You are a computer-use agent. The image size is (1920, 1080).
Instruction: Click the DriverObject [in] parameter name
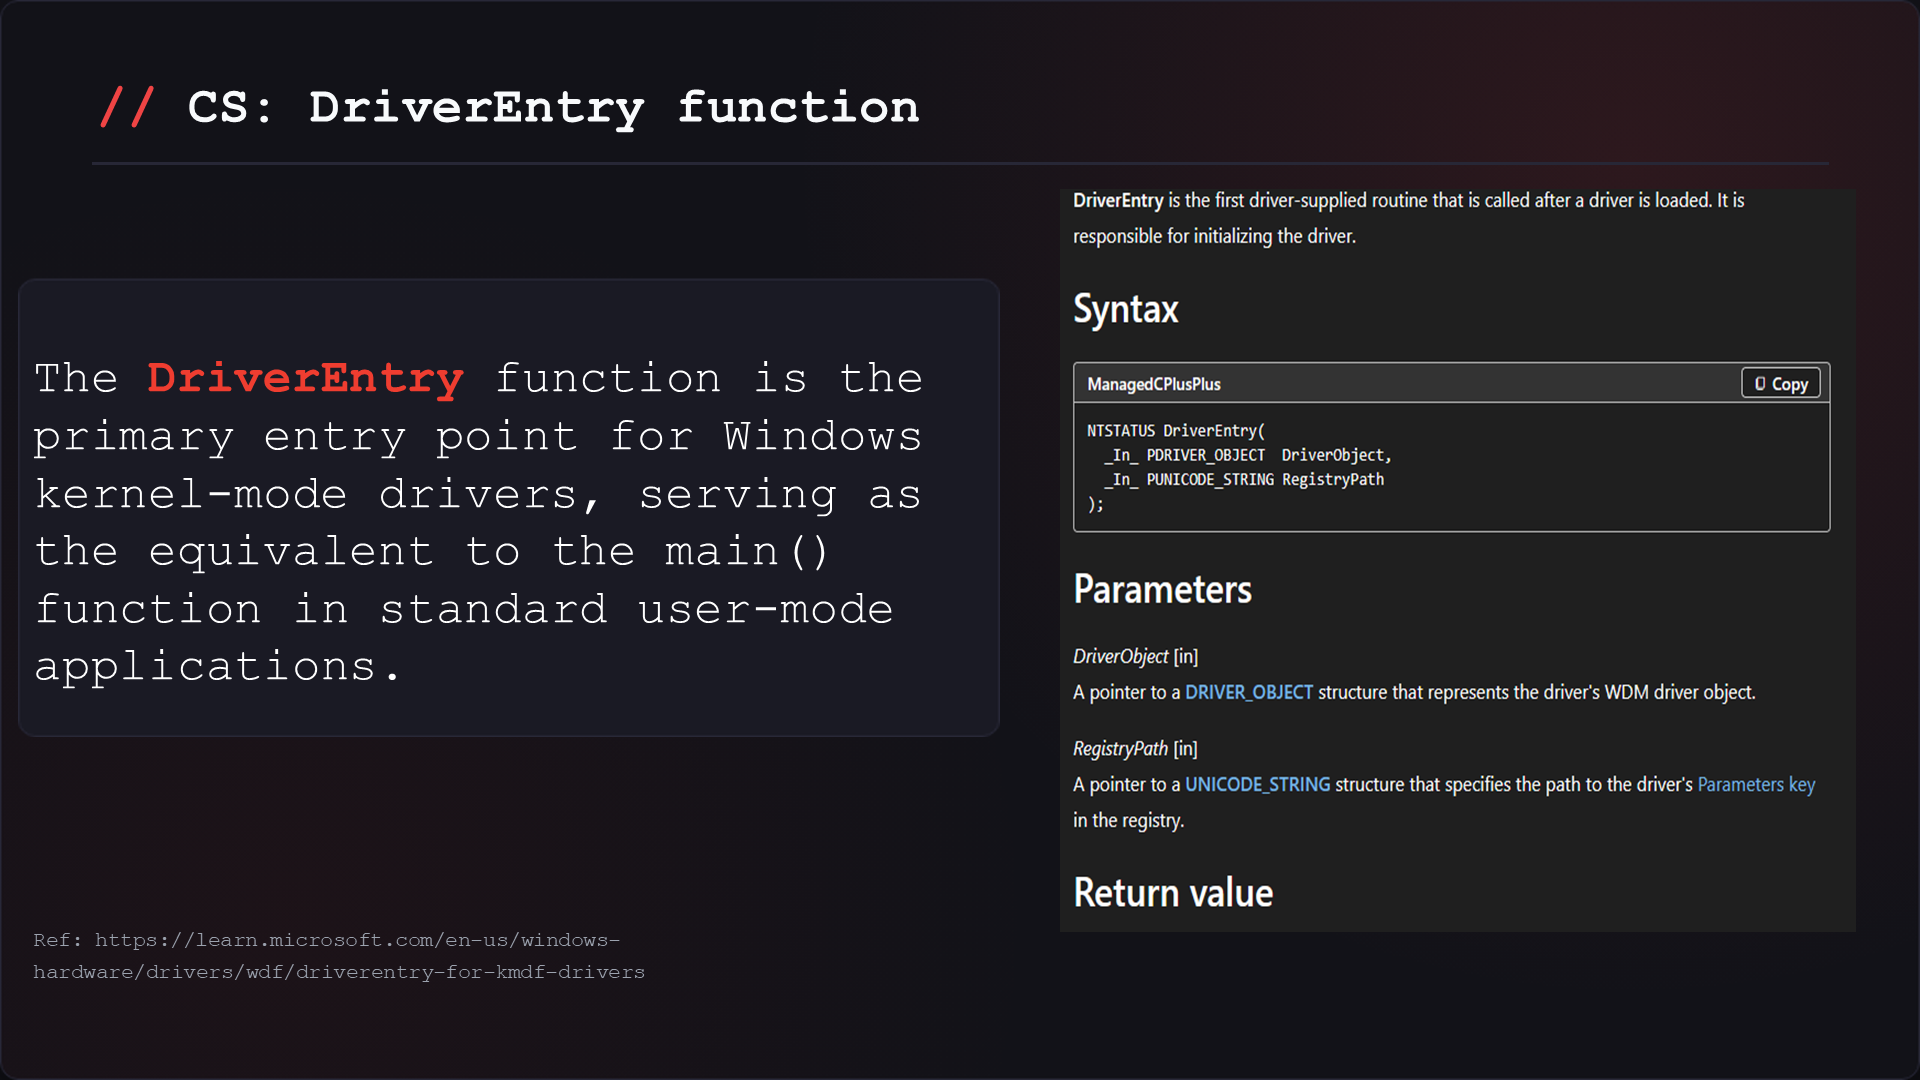[x=1135, y=656]
